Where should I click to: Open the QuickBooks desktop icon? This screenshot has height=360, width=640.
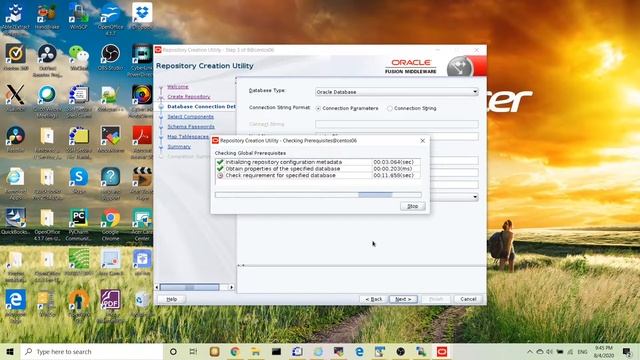click(x=16, y=221)
